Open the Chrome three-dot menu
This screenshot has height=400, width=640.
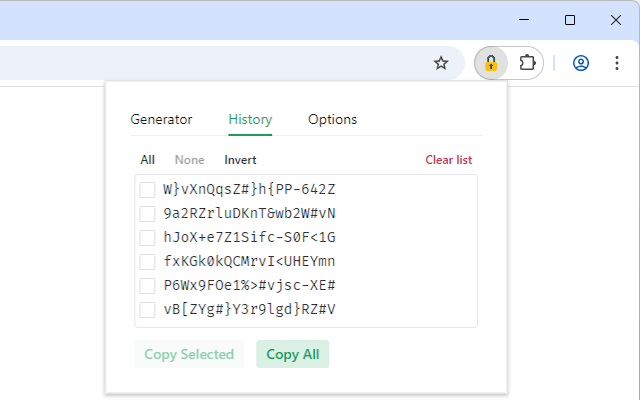point(616,63)
